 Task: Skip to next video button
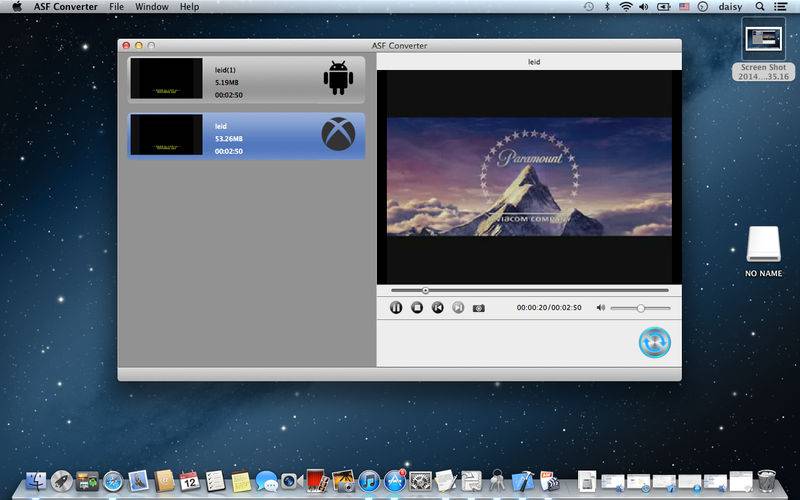pyautogui.click(x=458, y=308)
